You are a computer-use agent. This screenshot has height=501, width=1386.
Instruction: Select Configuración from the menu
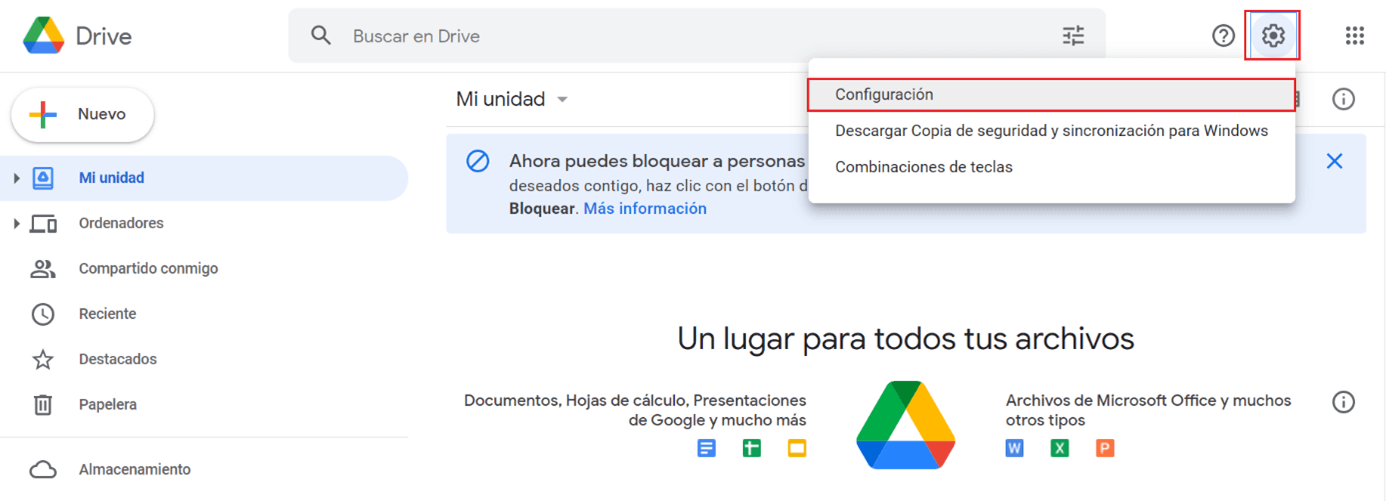click(1051, 95)
